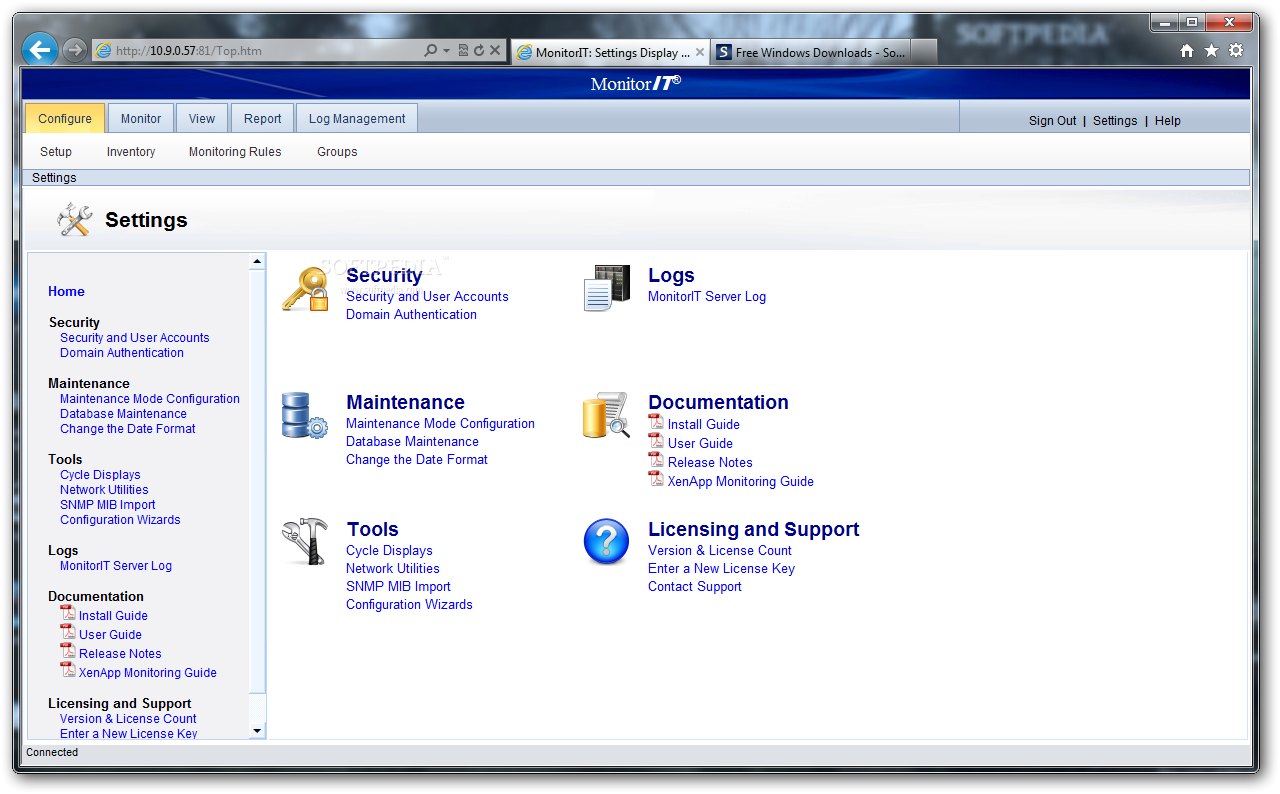Click sidebar scrollbar up arrow
1280x794 pixels.
click(x=257, y=262)
